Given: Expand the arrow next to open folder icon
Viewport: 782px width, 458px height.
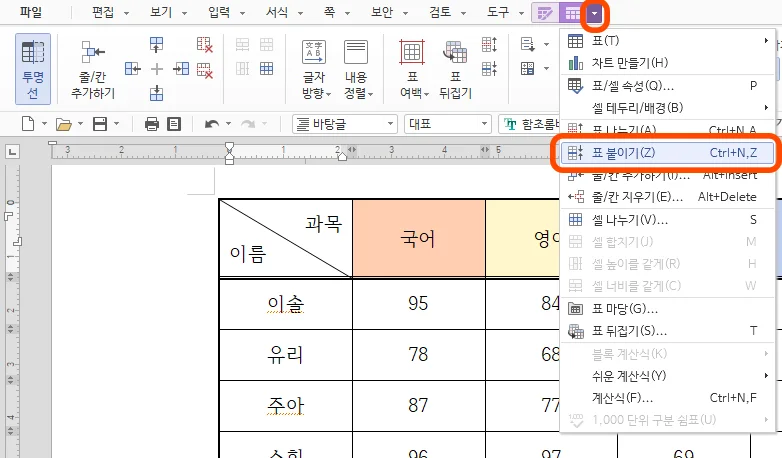Looking at the screenshot, I should tap(80, 123).
